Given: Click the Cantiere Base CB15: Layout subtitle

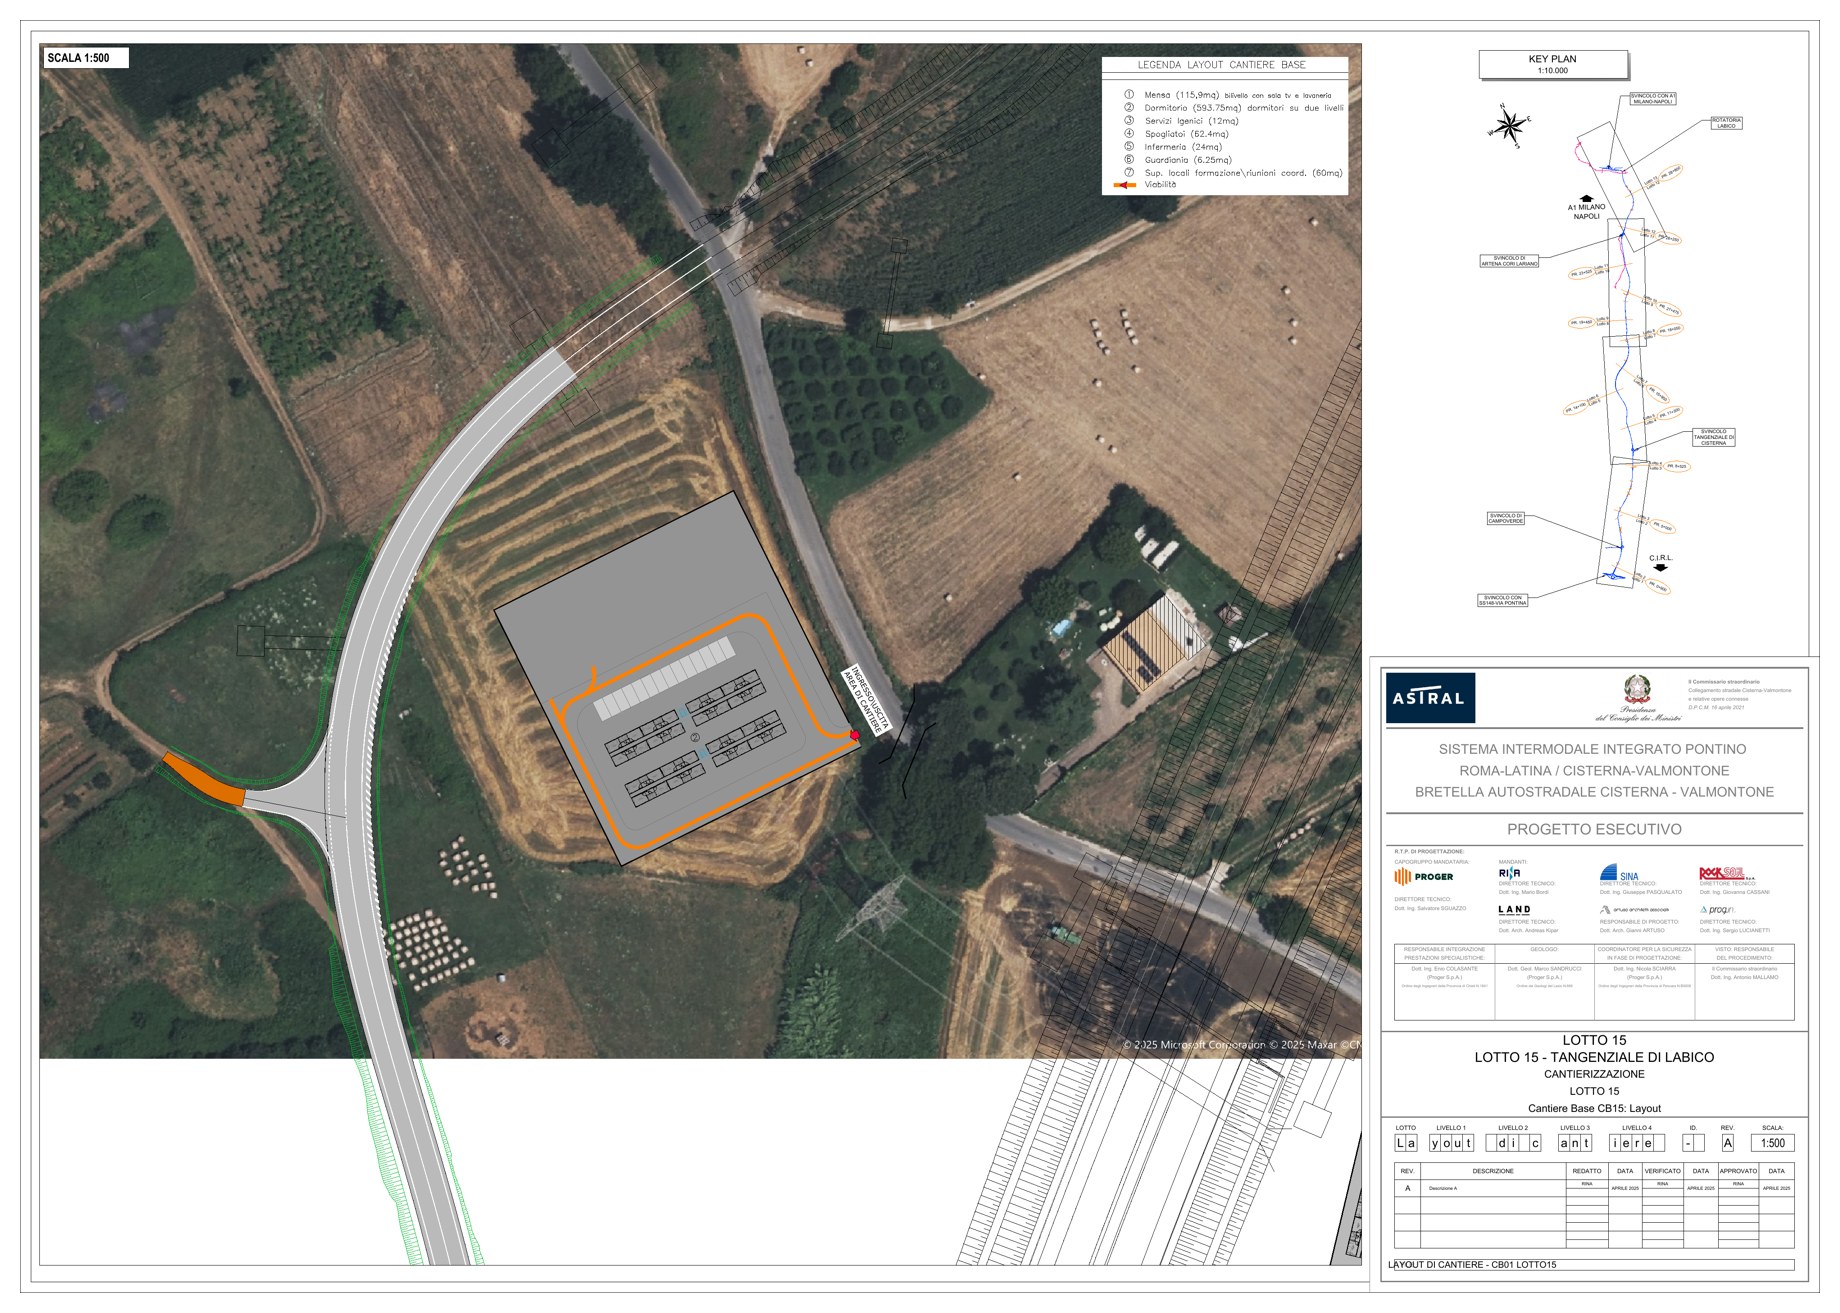Looking at the screenshot, I should [1594, 1108].
